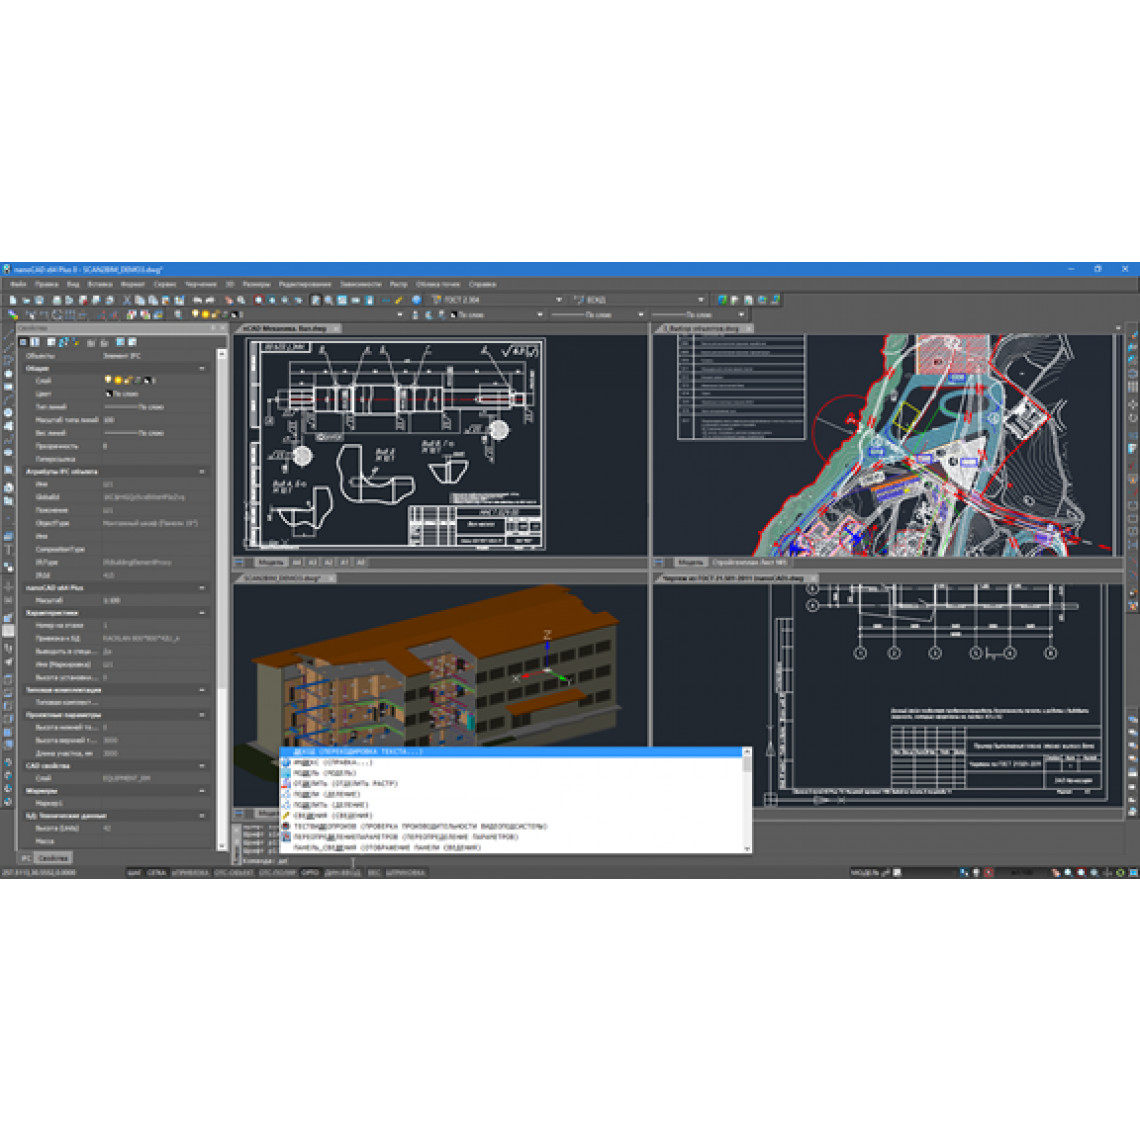Click the layer lightbulb icon in toolbar
This screenshot has width=1140, height=1140.
(x=195, y=314)
